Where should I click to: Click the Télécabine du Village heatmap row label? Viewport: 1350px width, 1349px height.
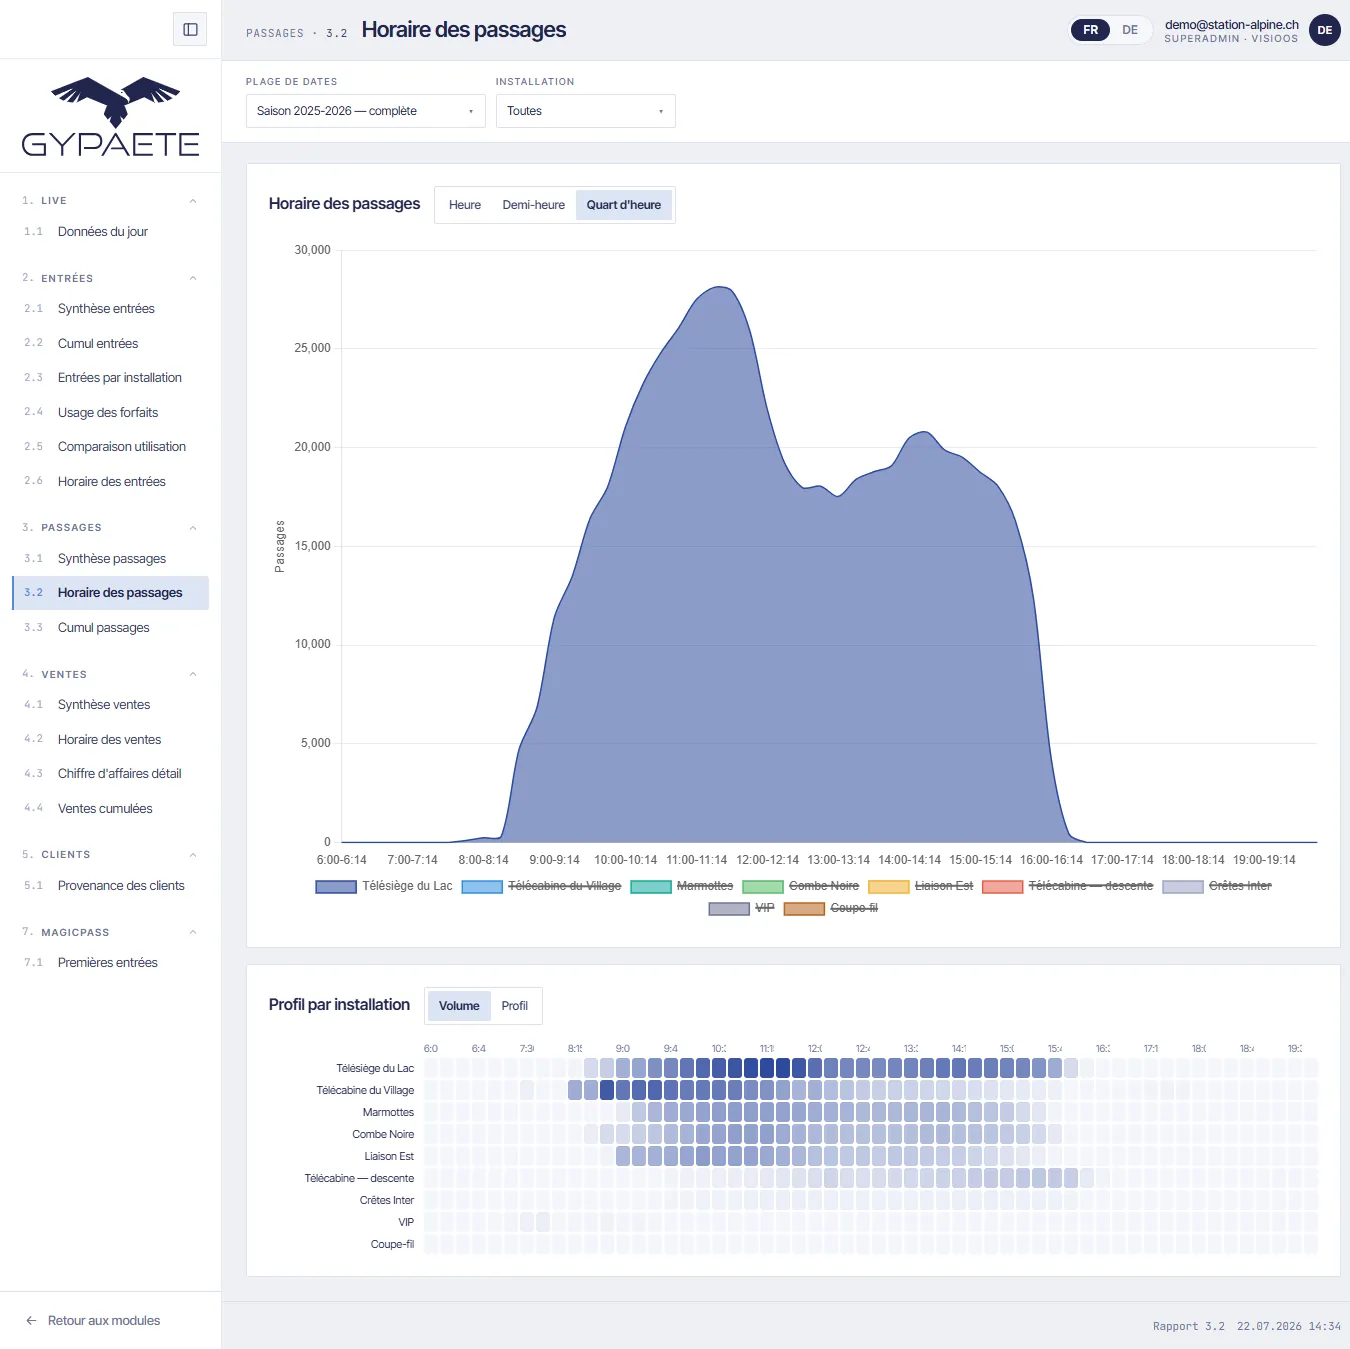click(365, 1090)
